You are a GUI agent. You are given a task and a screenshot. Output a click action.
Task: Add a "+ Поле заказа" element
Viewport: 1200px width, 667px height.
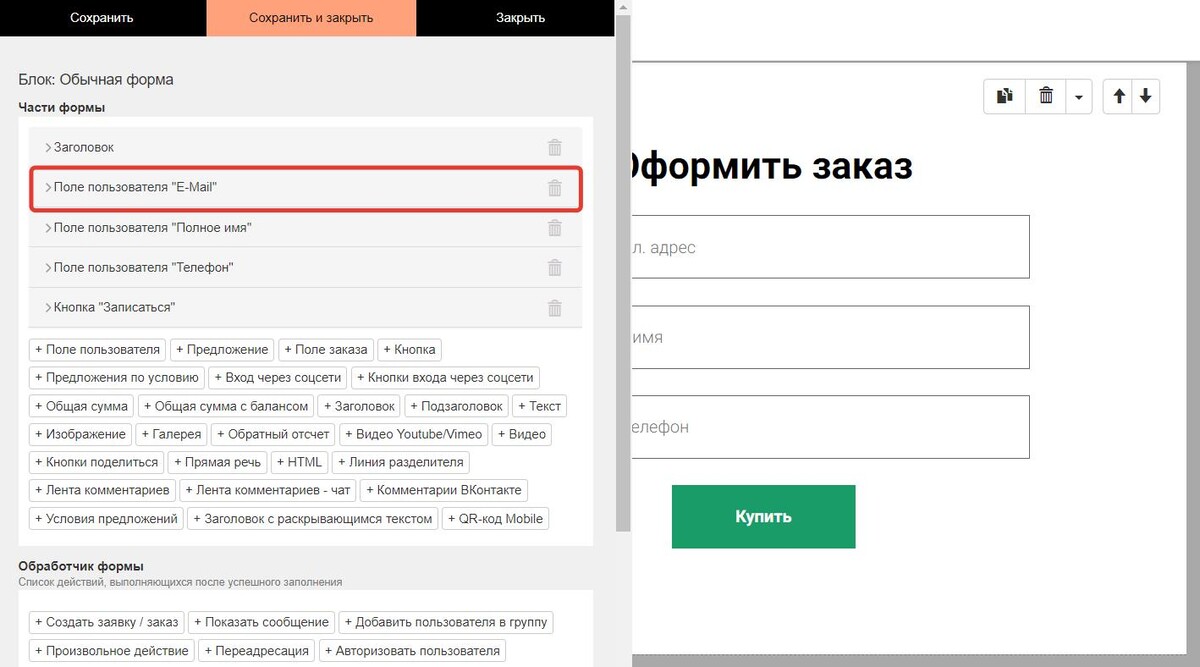tap(326, 350)
